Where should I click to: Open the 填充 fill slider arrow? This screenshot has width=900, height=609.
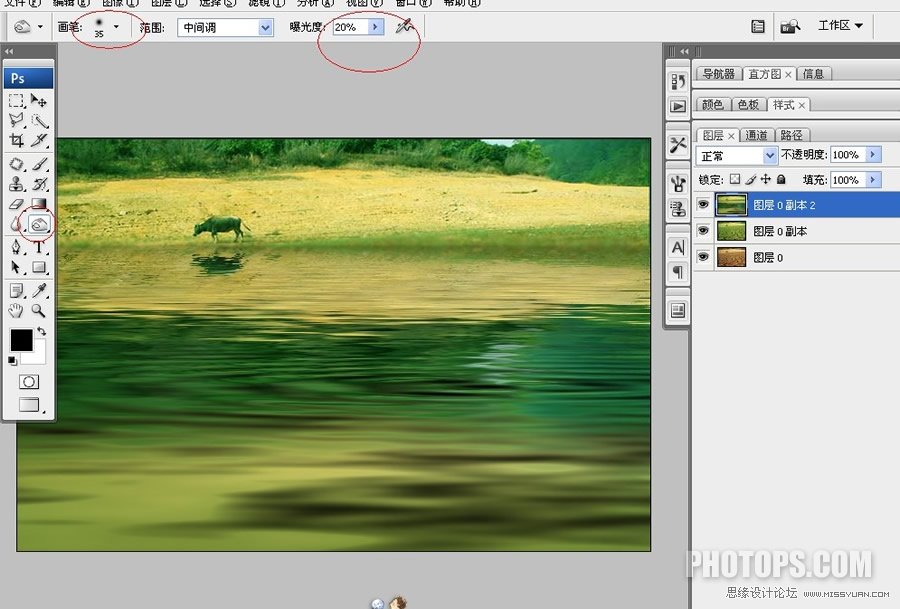pos(873,180)
